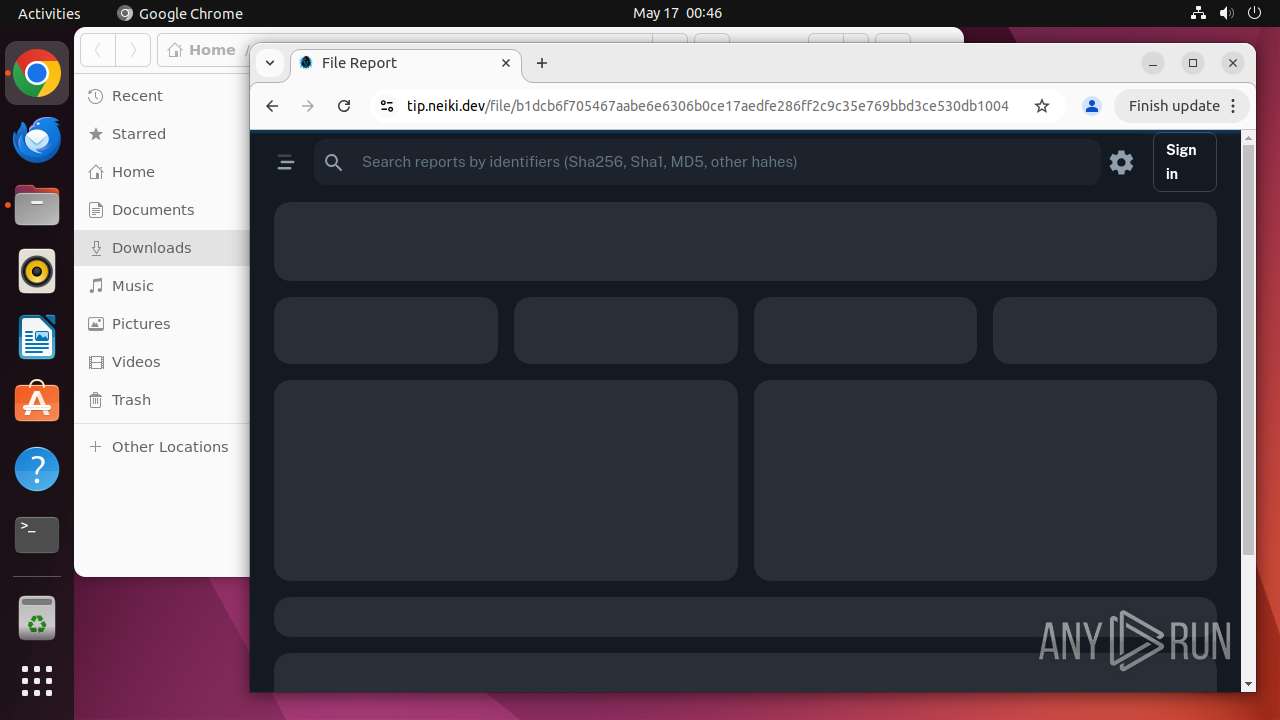Focus the 'Search reports by identifiers' field

(707, 162)
